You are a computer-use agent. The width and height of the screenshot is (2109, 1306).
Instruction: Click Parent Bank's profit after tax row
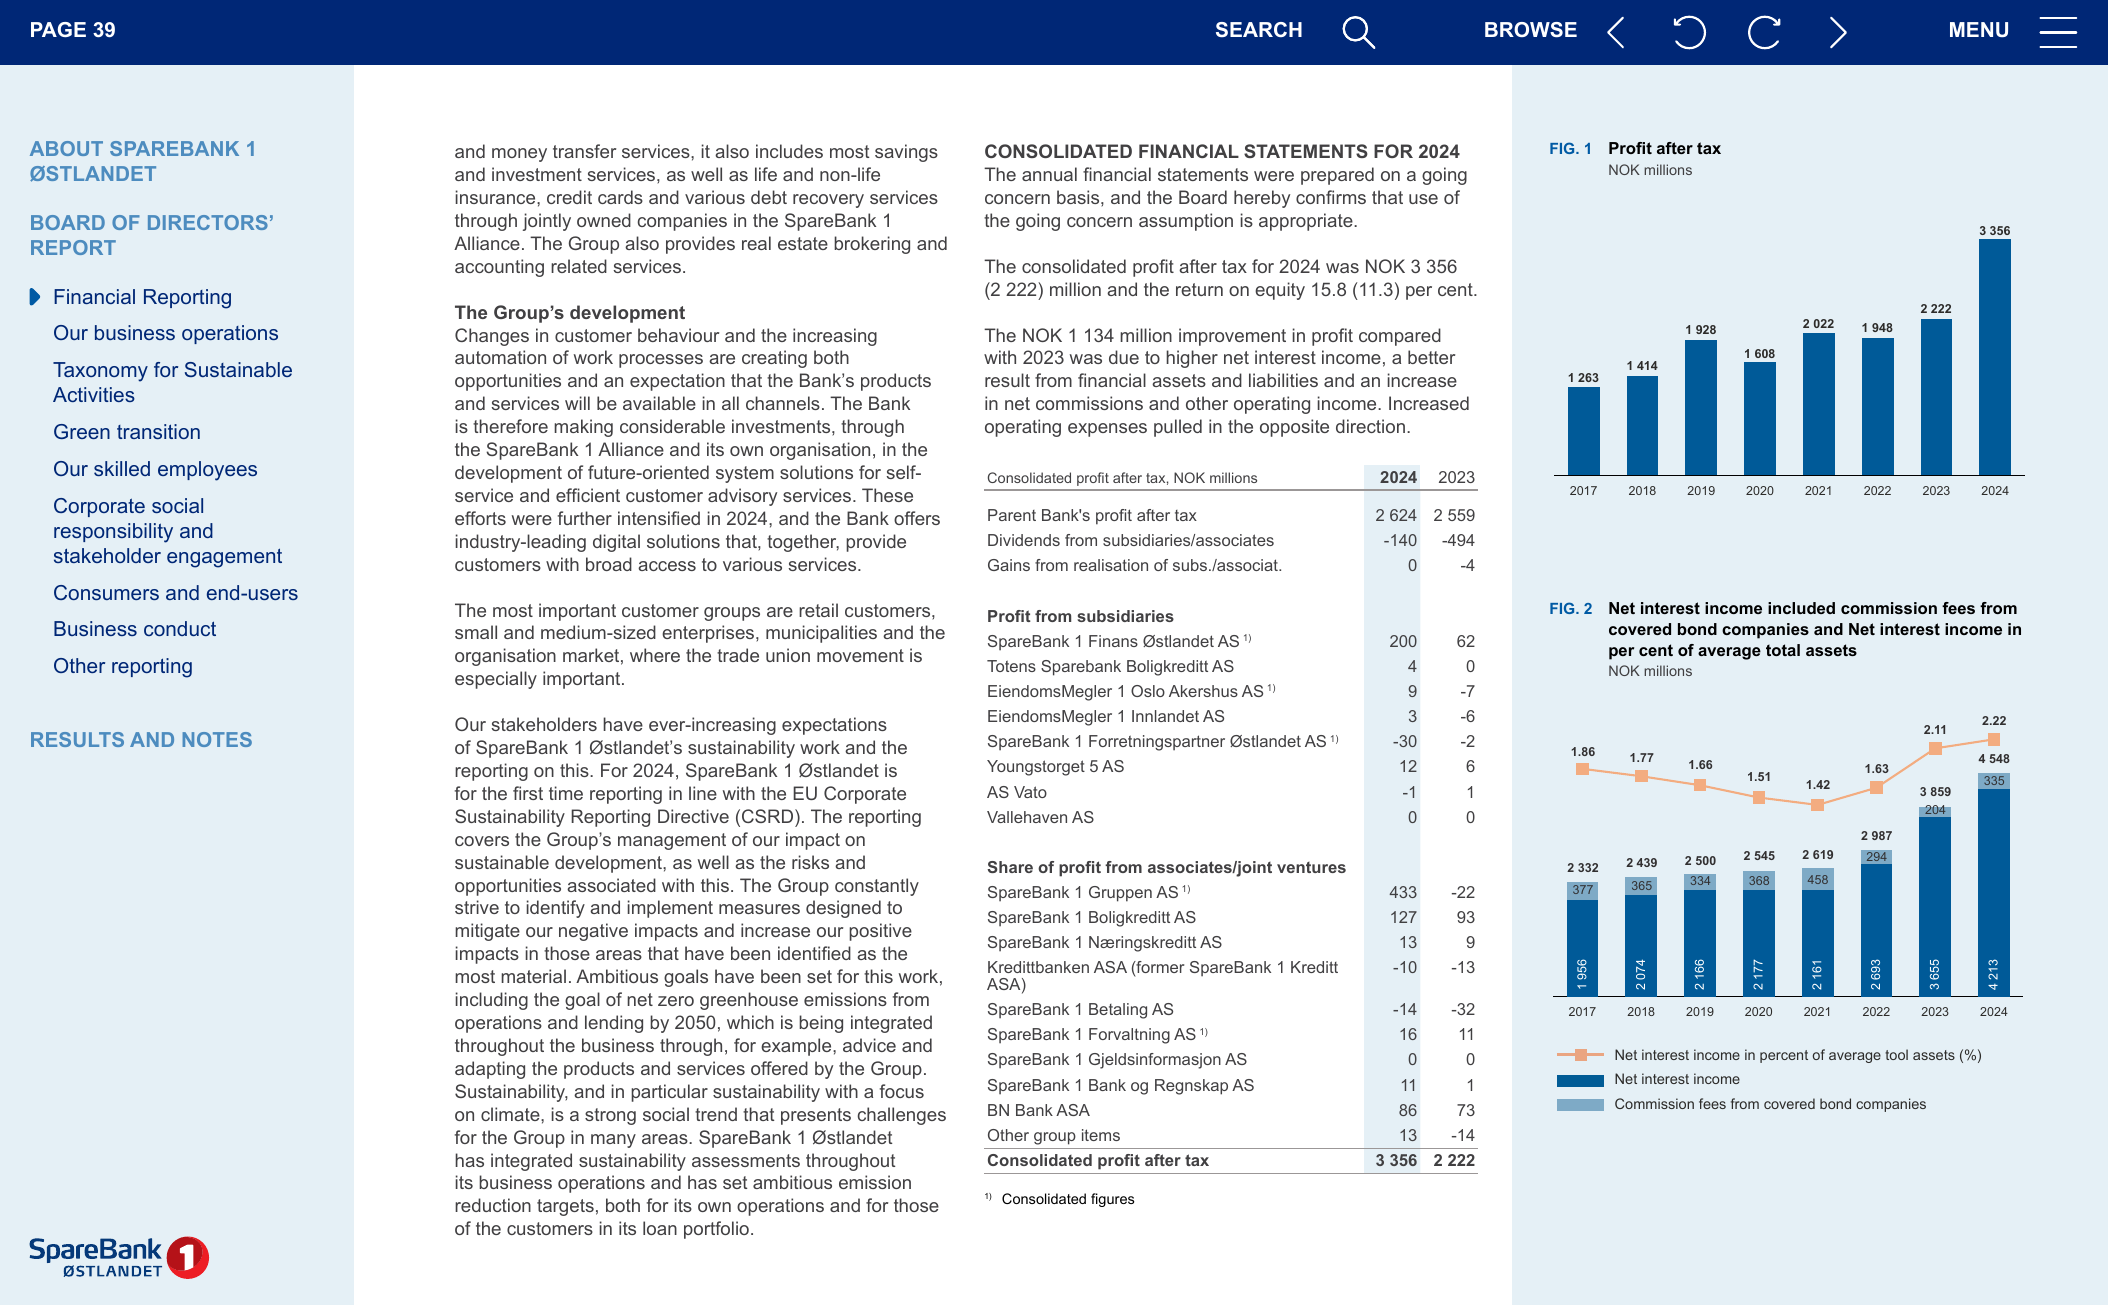(1230, 516)
